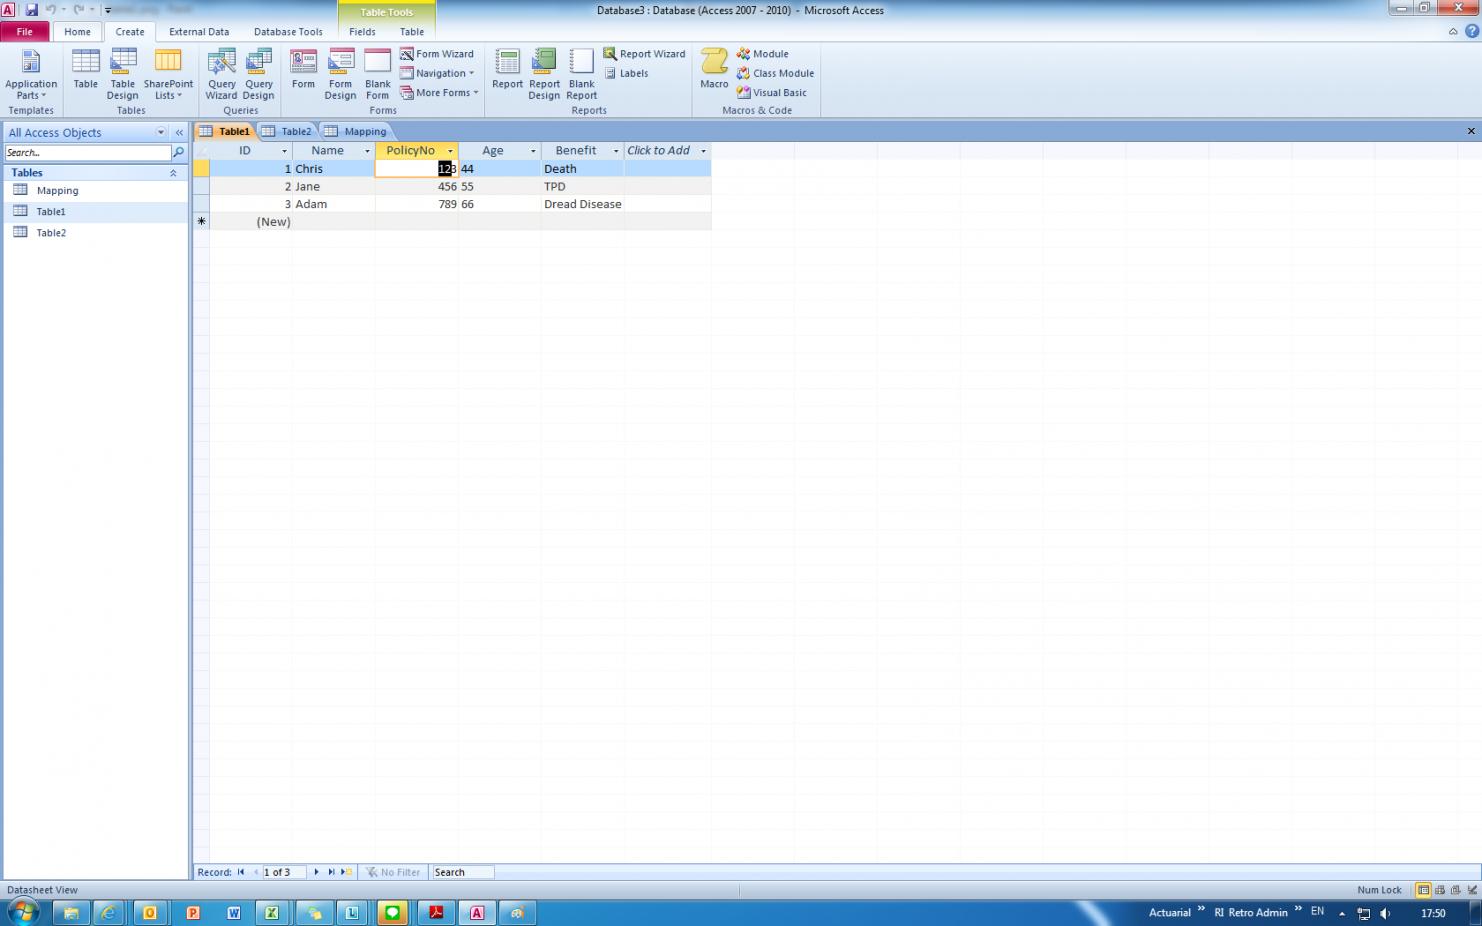Screen dimensions: 1482x926
Task: Open Application Parts templates
Action: 31,75
